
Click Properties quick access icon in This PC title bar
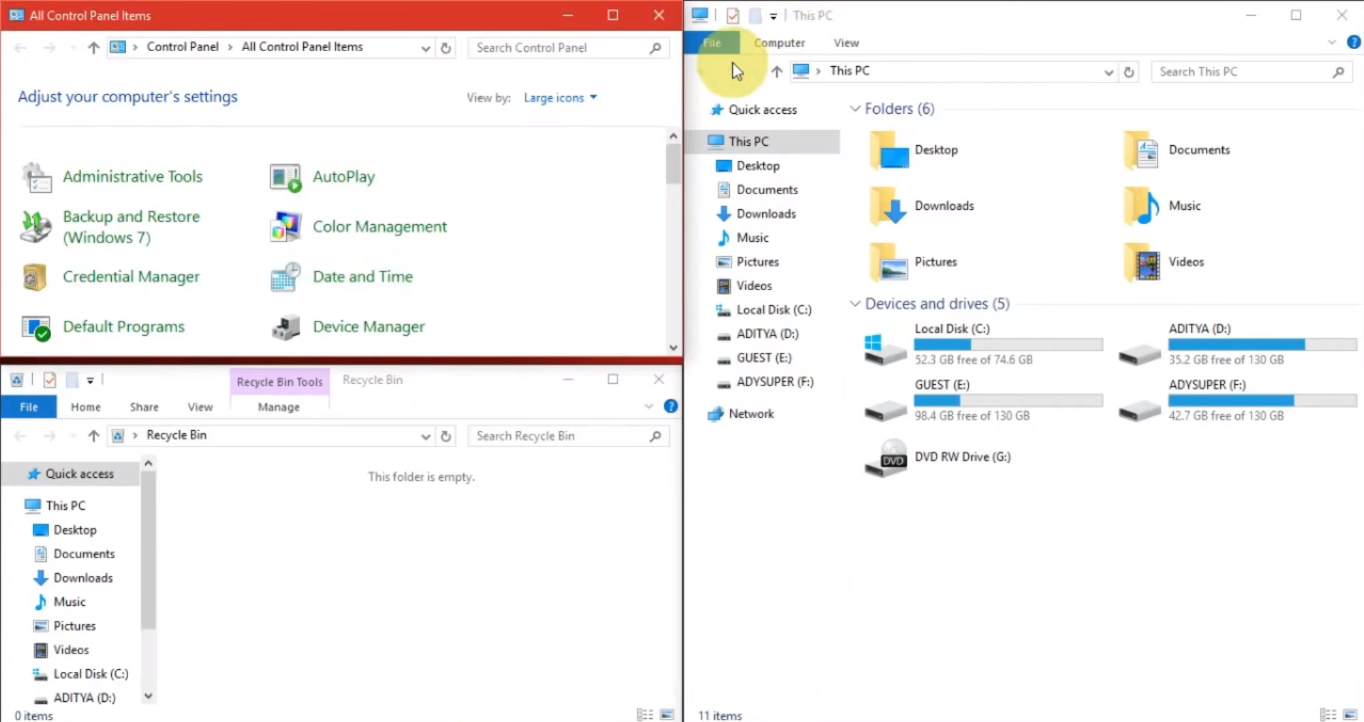click(x=733, y=16)
